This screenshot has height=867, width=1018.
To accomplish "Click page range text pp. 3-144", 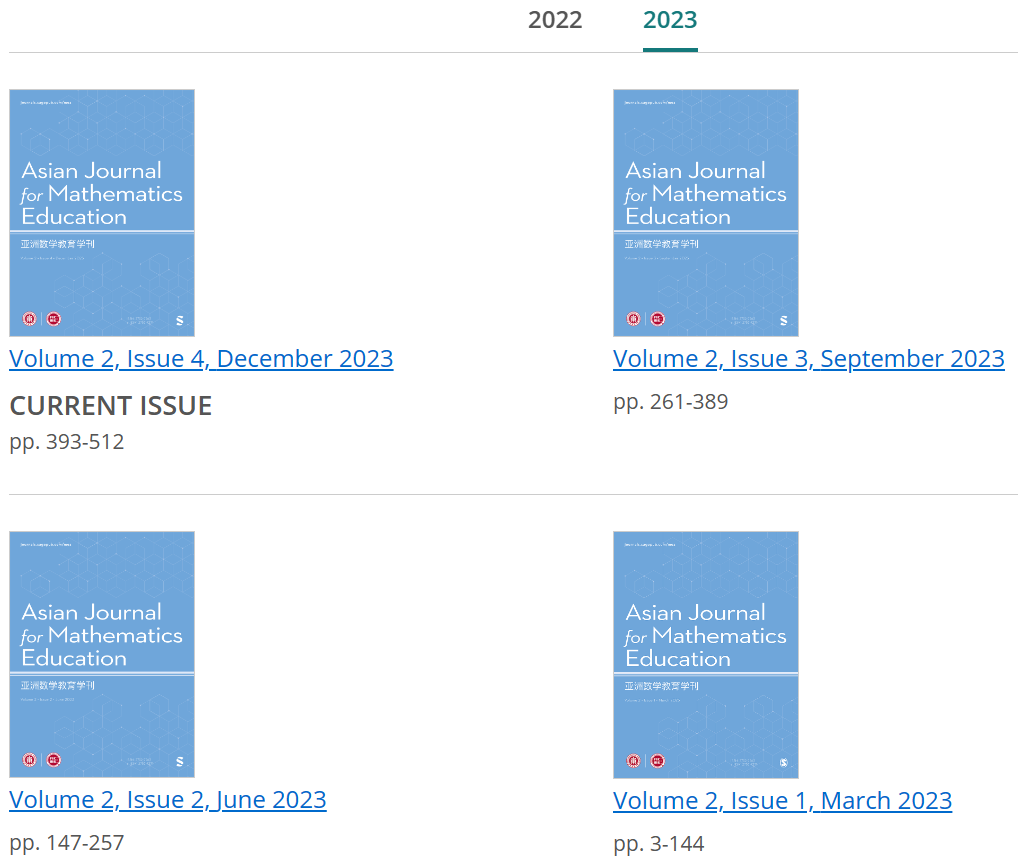I will pos(659,844).
